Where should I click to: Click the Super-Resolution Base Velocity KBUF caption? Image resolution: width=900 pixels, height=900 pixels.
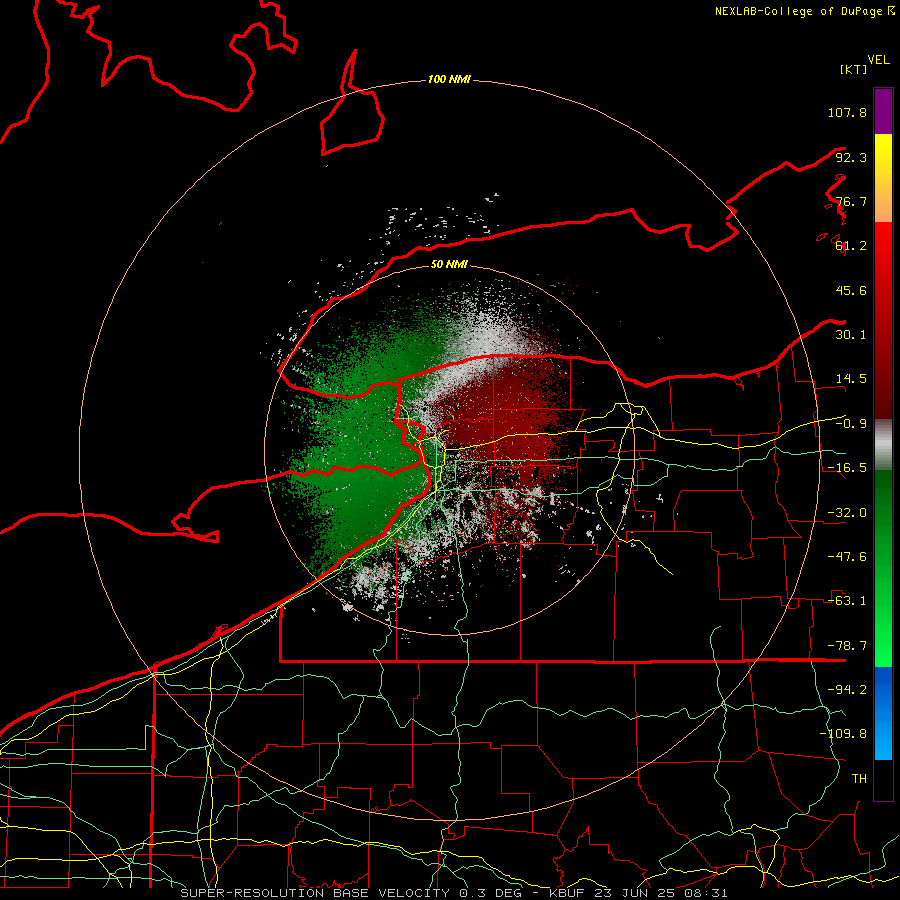454,893
